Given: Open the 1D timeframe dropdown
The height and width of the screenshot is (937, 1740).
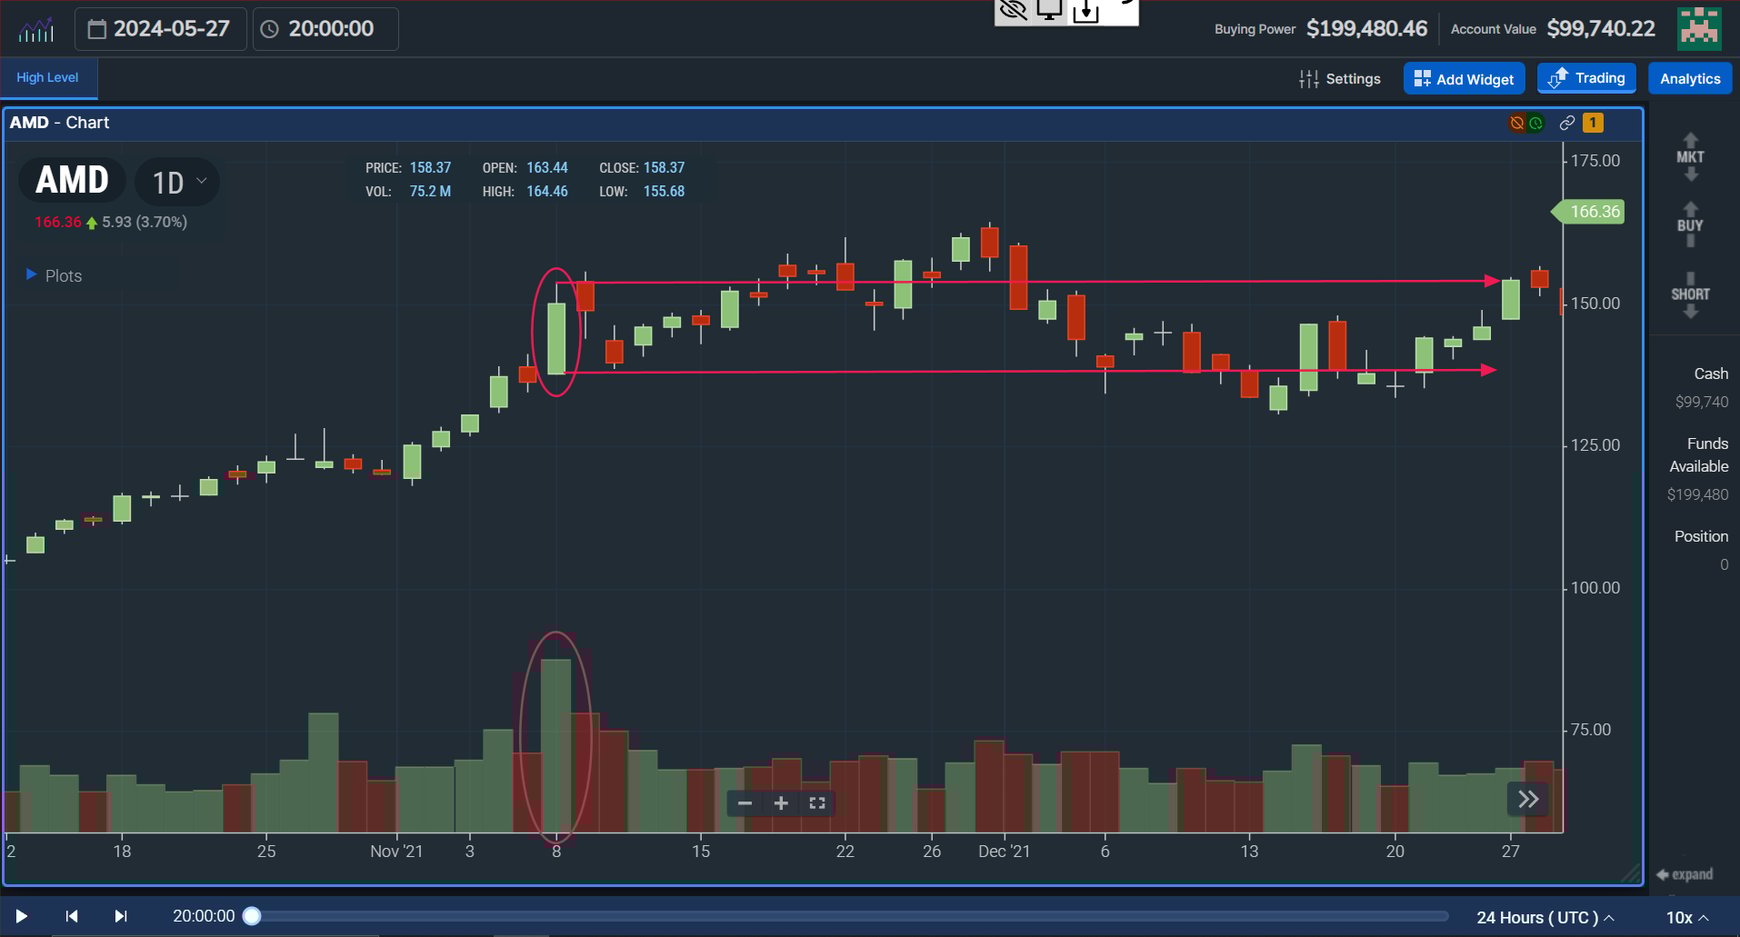Looking at the screenshot, I should pyautogui.click(x=176, y=182).
